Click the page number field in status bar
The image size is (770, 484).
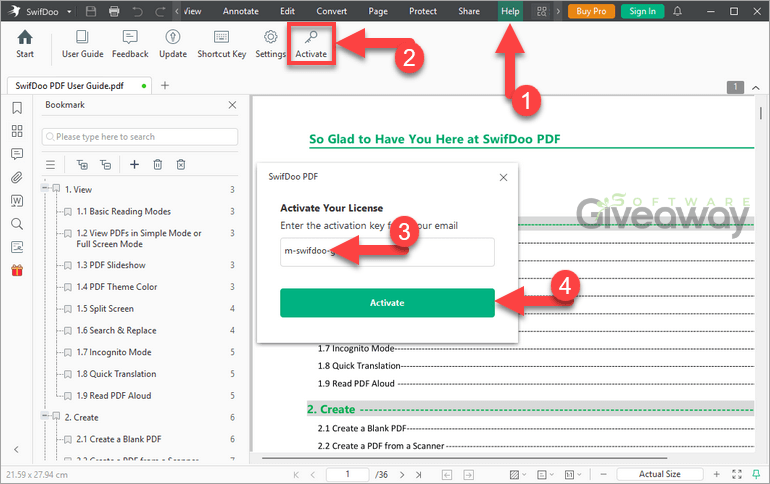pos(347,474)
